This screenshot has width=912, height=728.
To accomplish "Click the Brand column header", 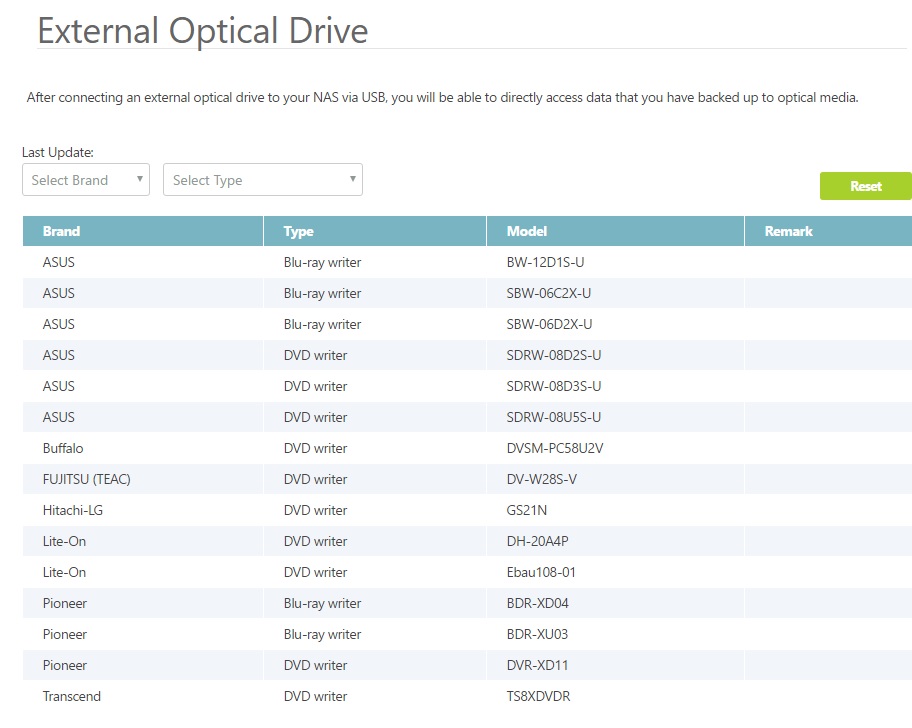I will (x=143, y=231).
